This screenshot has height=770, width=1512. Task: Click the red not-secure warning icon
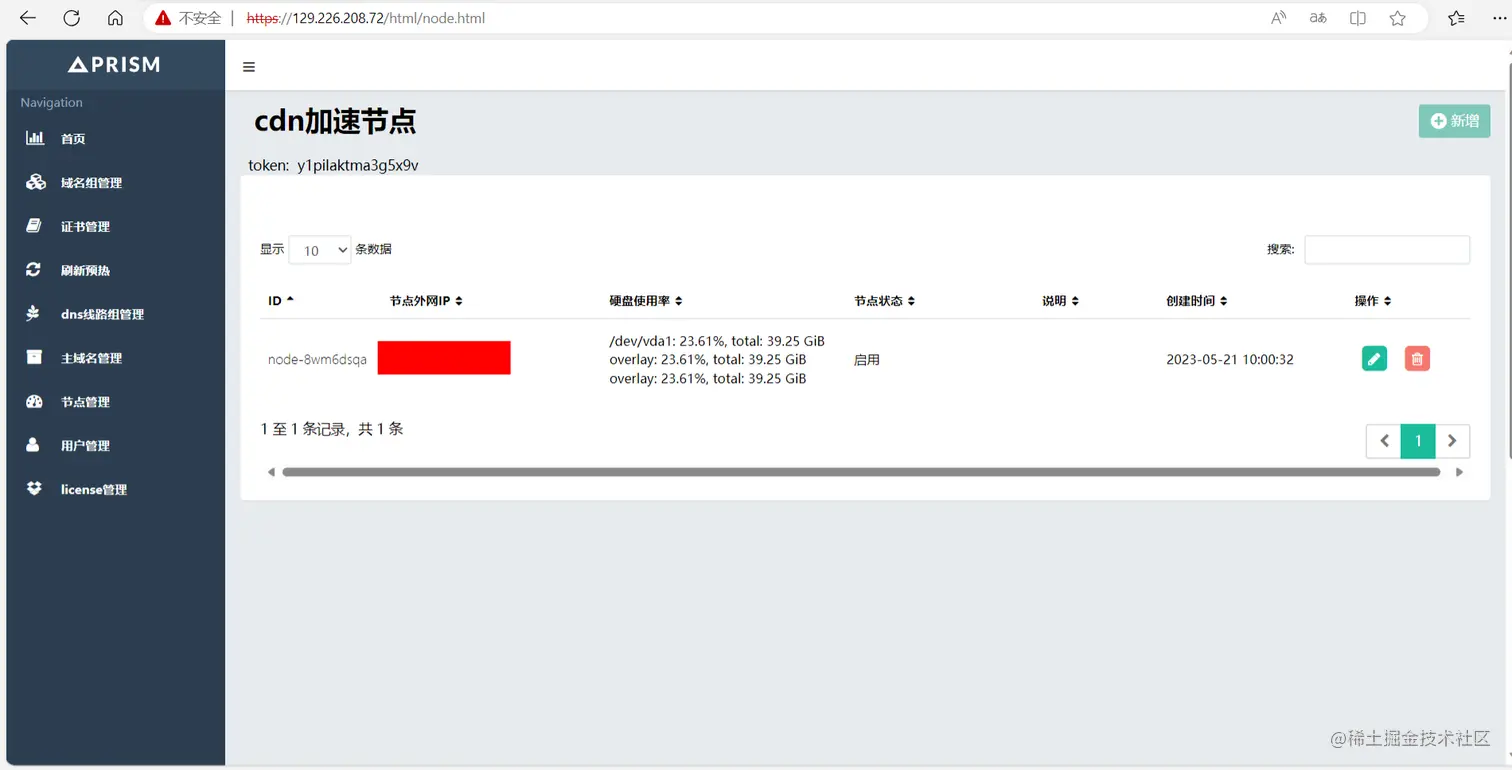[163, 18]
